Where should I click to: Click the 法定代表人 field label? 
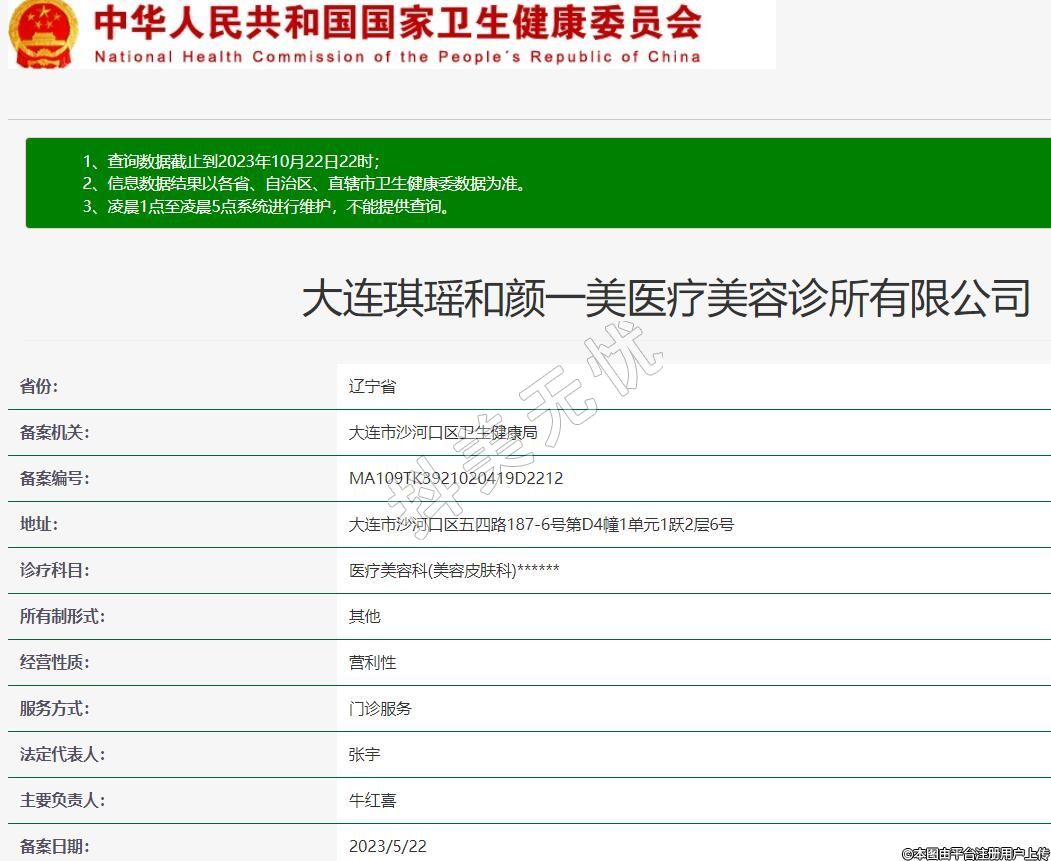[x=62, y=755]
